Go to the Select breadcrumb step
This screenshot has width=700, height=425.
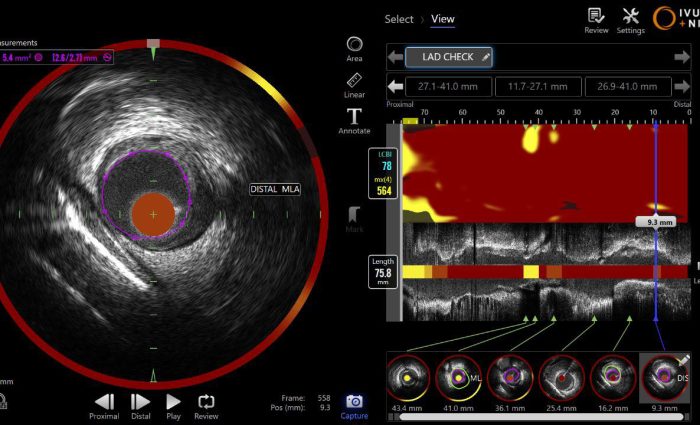point(399,19)
